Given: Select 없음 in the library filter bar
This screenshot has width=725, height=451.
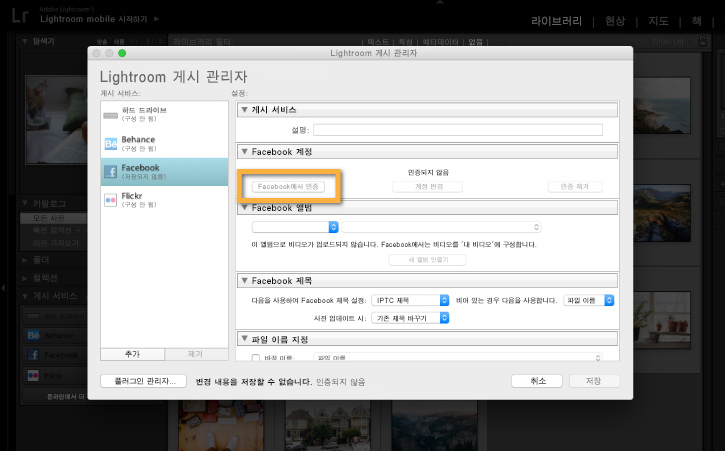Looking at the screenshot, I should click(x=475, y=42).
